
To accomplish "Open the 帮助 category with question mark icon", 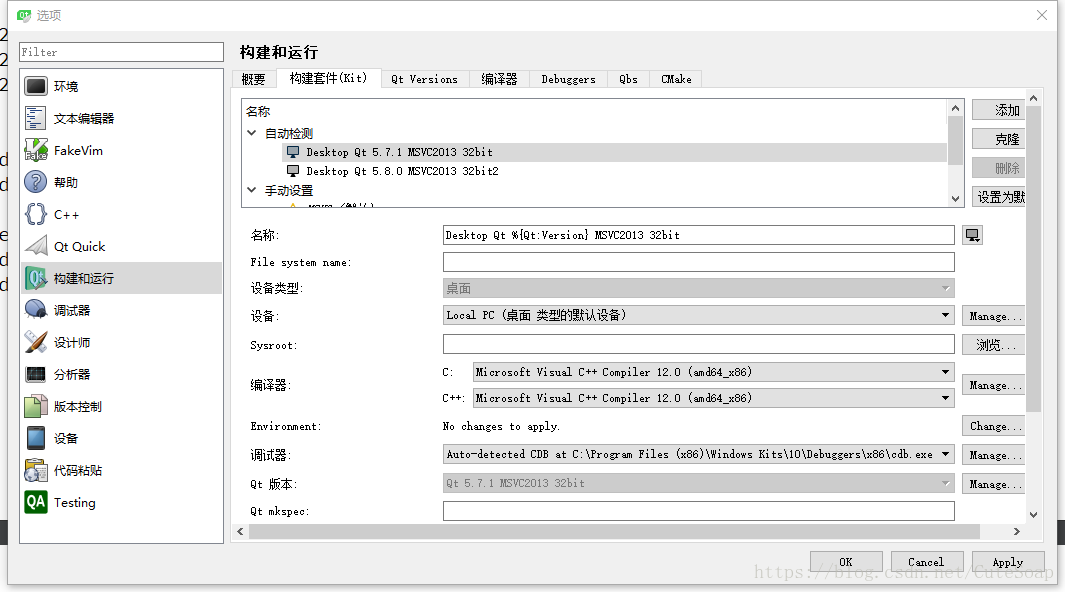I will tap(121, 182).
